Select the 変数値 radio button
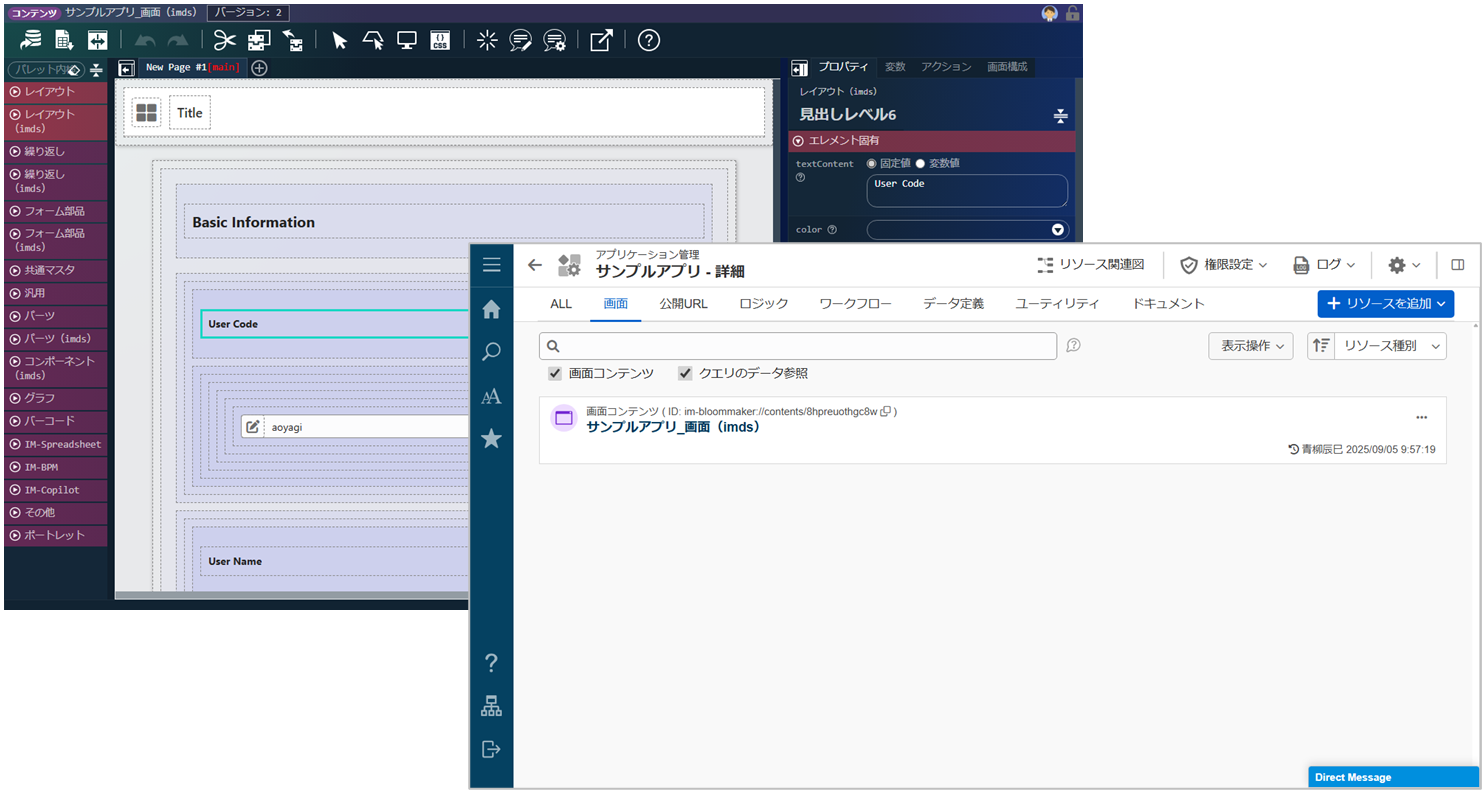The height and width of the screenshot is (791, 1484). click(920, 163)
